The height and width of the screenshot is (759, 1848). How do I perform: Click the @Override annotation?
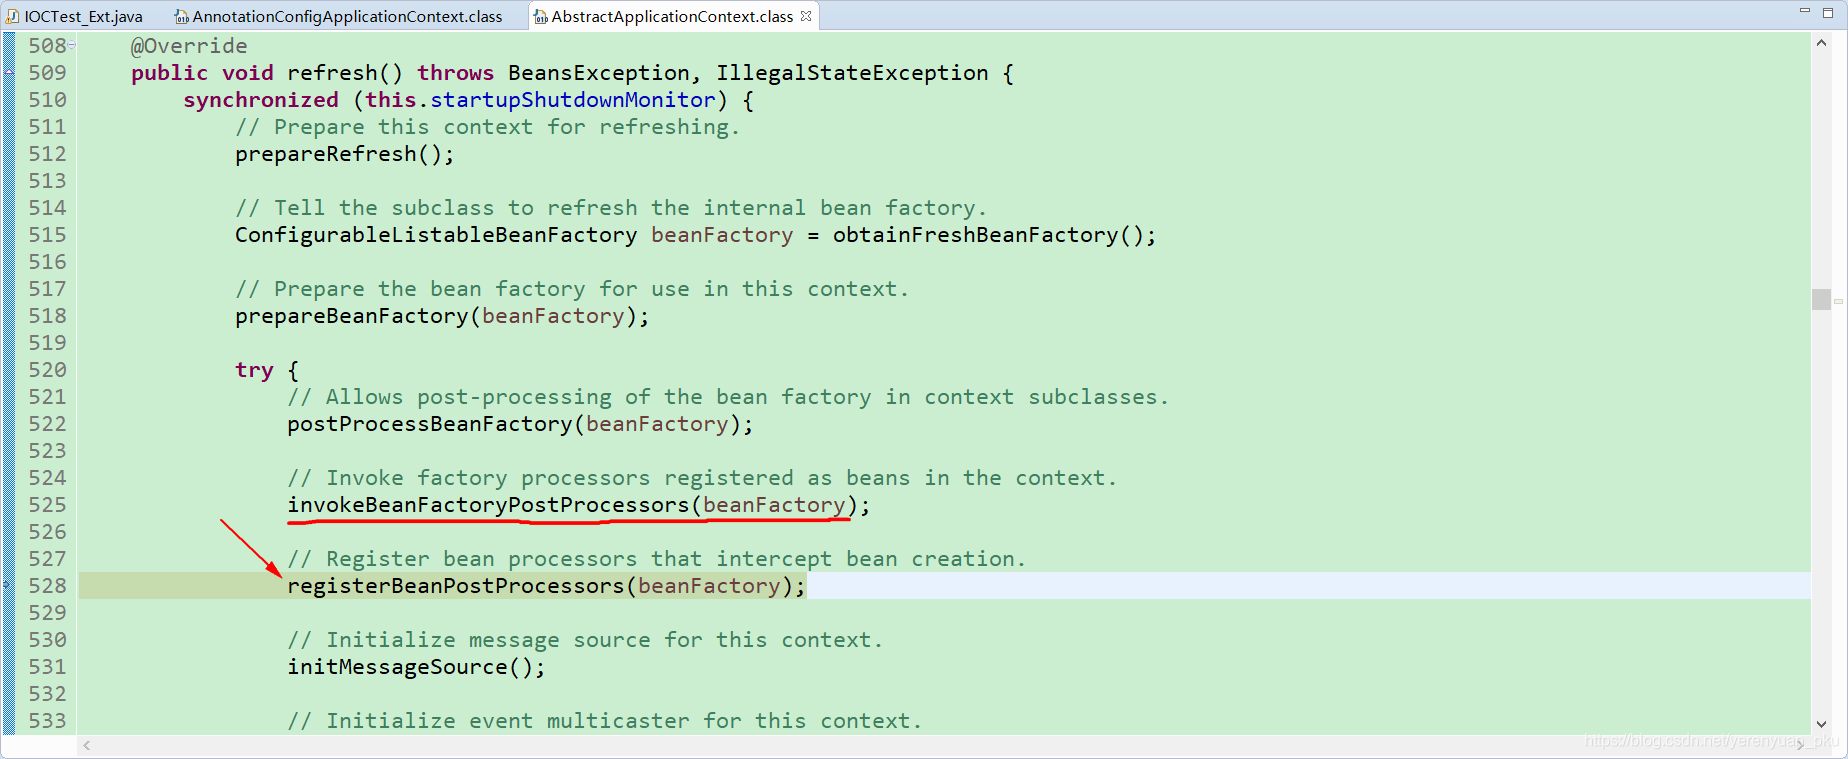click(189, 46)
